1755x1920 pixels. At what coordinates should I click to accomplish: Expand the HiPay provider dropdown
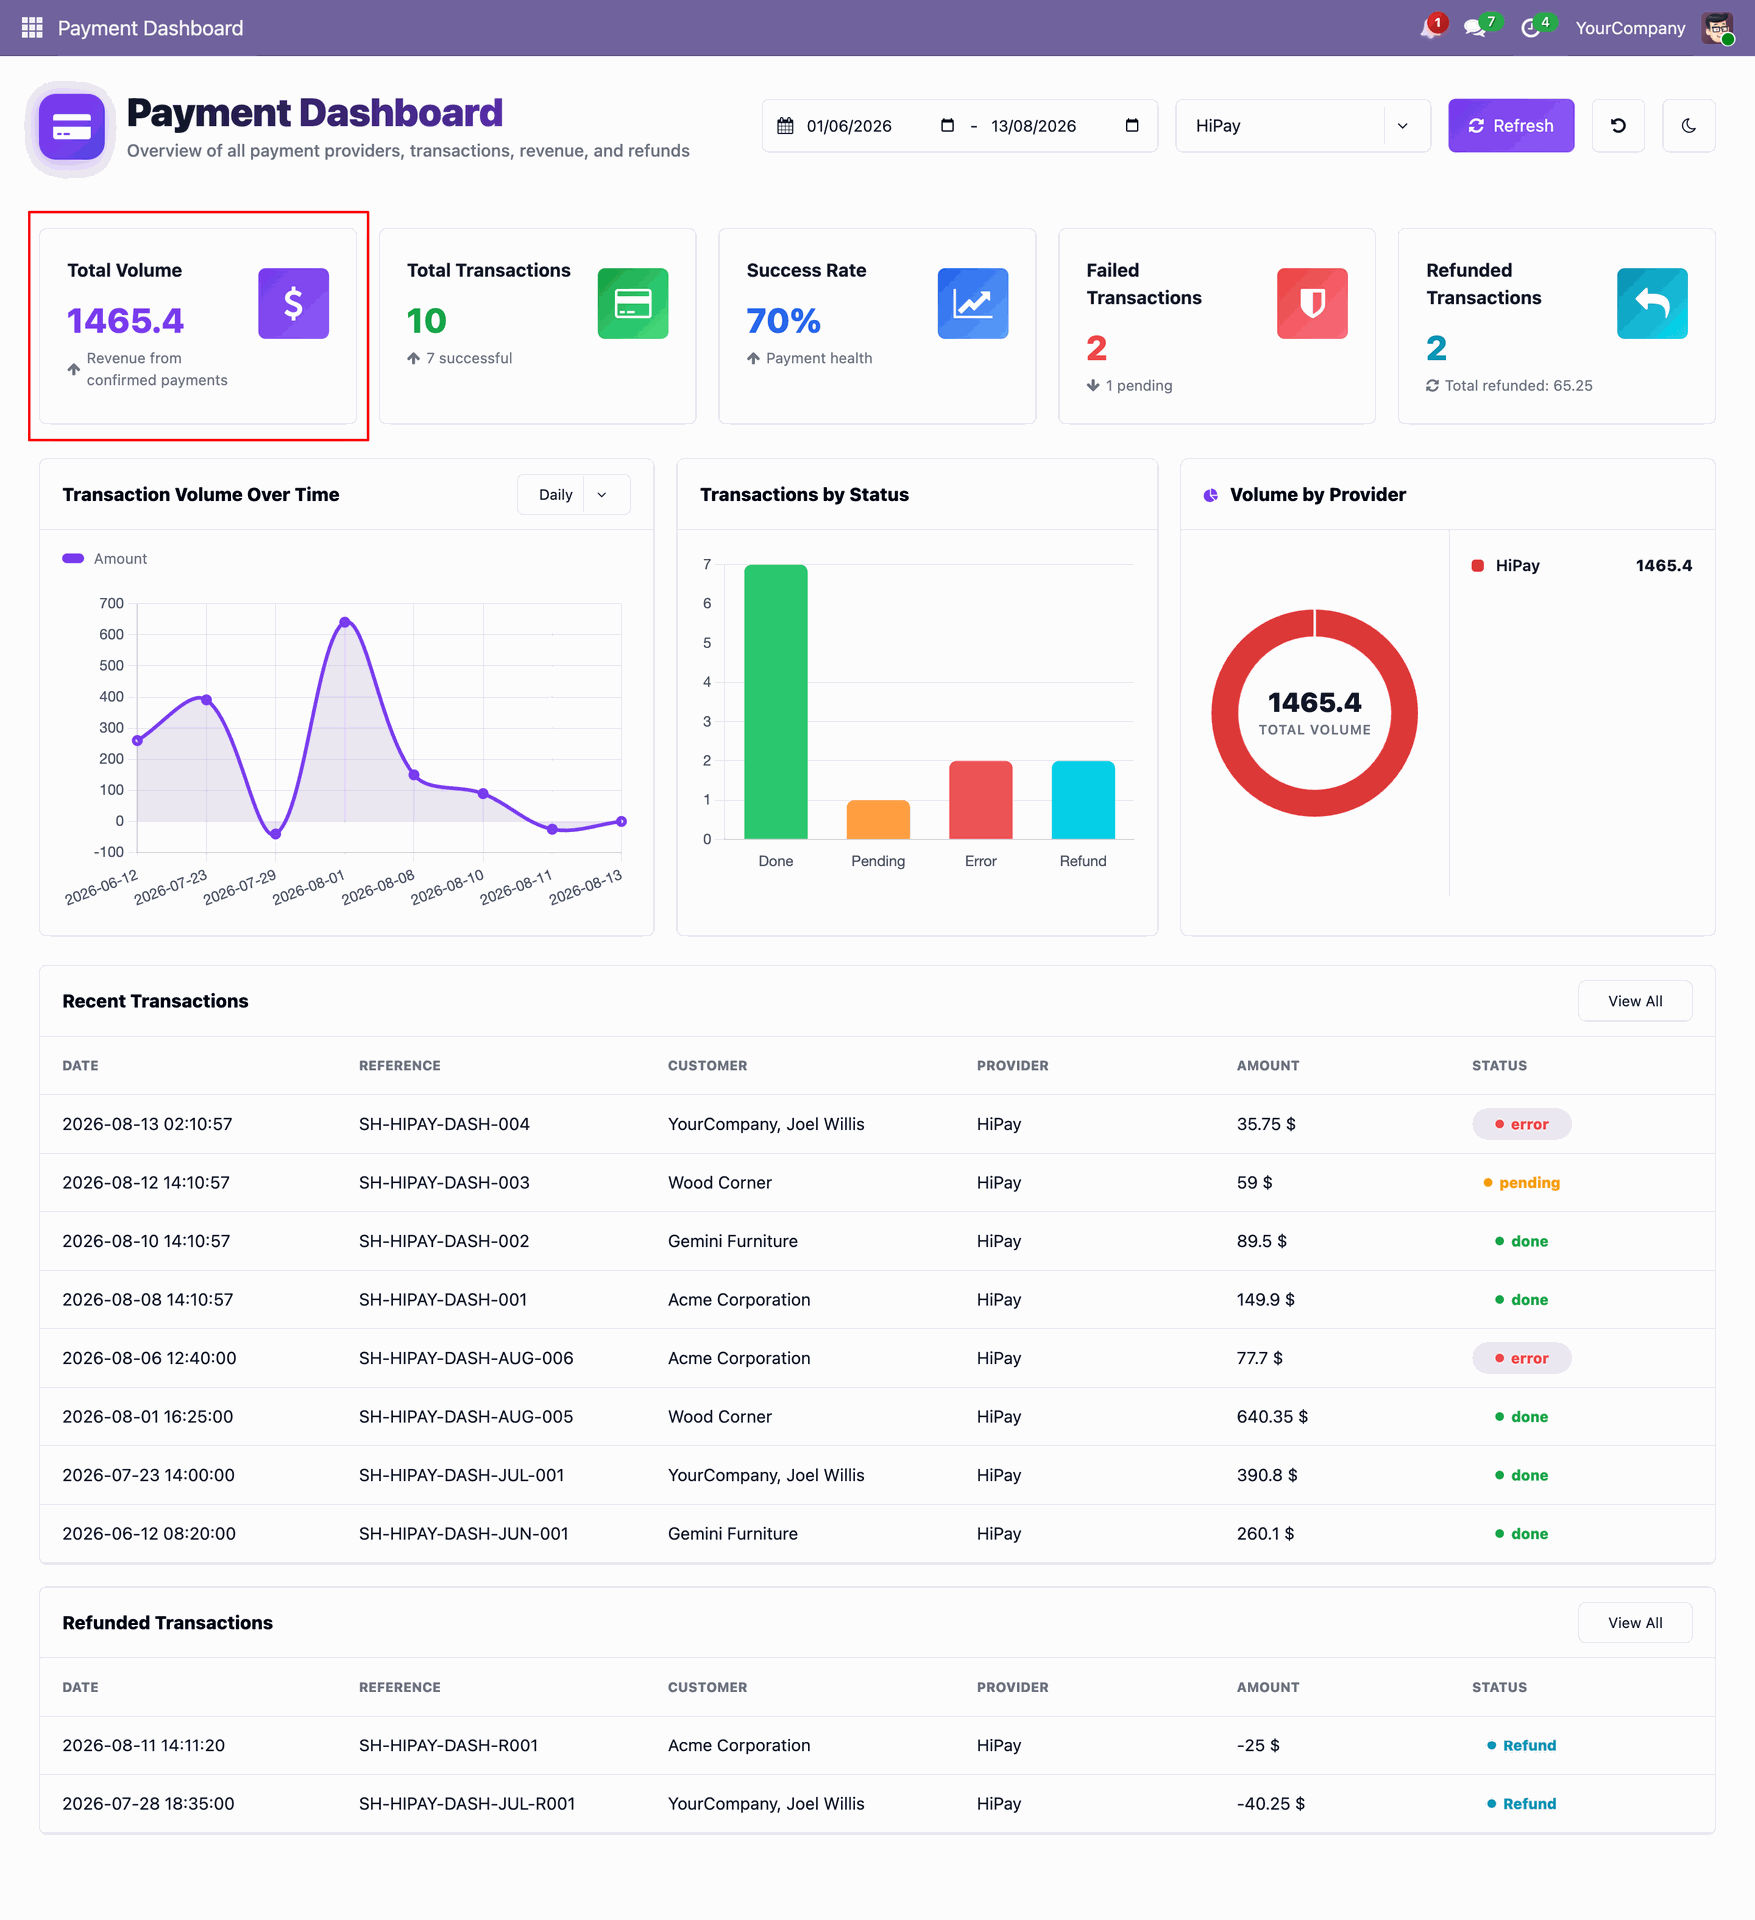click(x=1302, y=126)
